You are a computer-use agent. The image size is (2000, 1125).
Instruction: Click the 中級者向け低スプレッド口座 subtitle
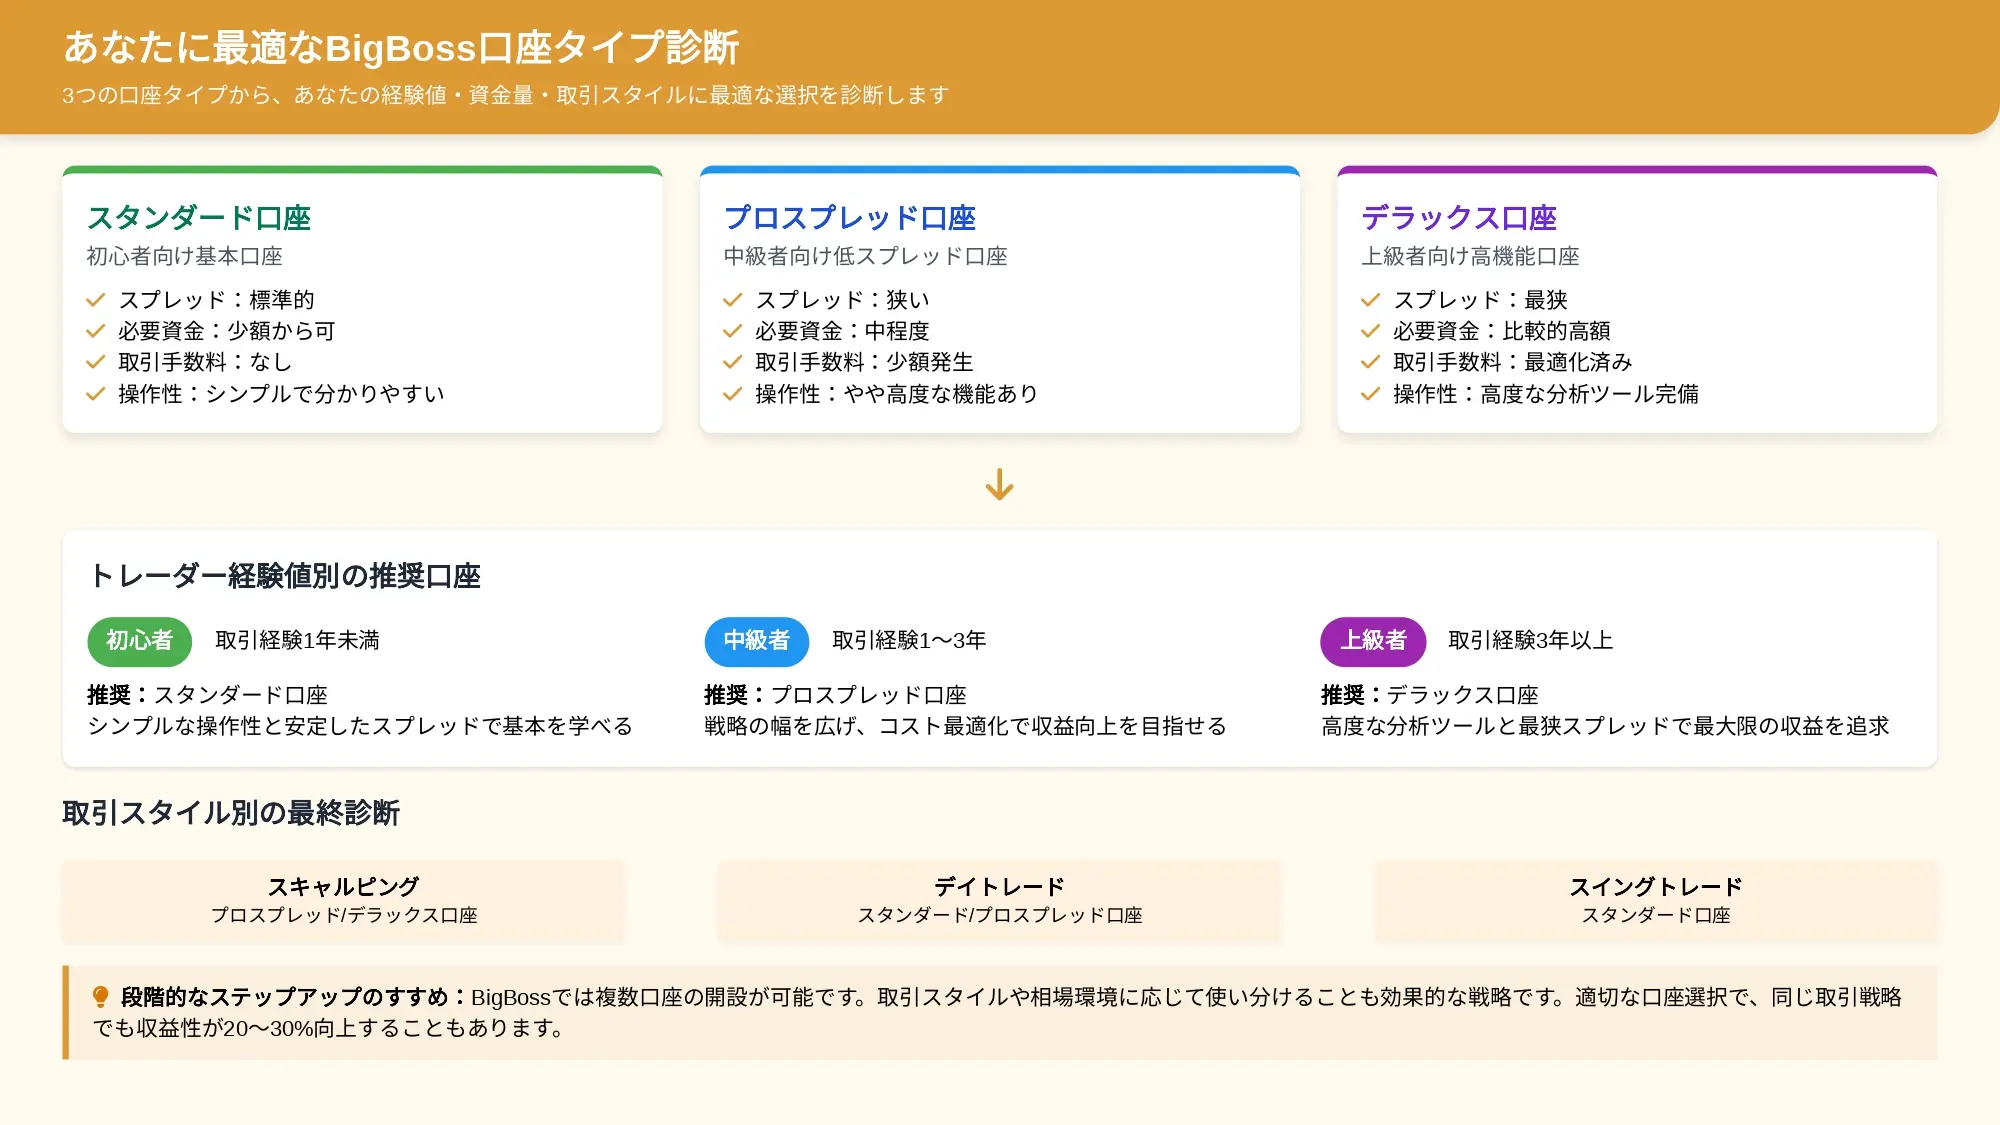pyautogui.click(x=866, y=257)
